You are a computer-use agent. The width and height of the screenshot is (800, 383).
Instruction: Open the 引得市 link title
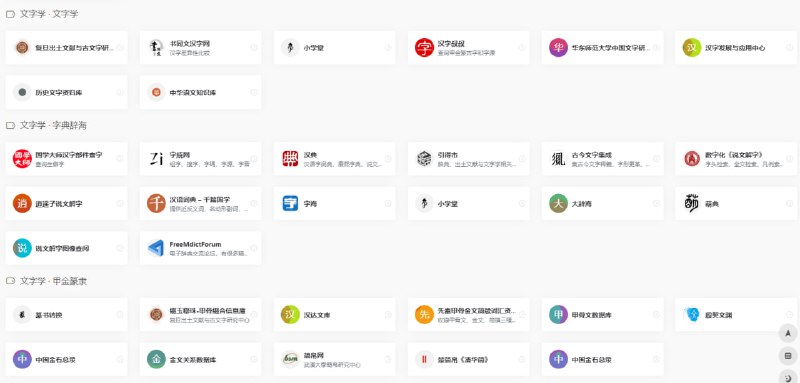tap(447, 155)
